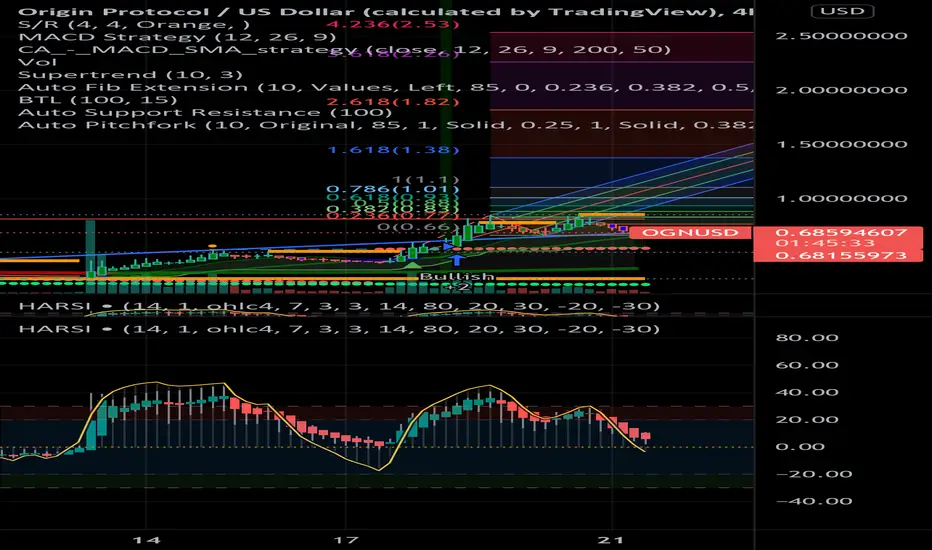Click the 20.00 HARSI axis value
932x550 pixels.
coord(807,420)
